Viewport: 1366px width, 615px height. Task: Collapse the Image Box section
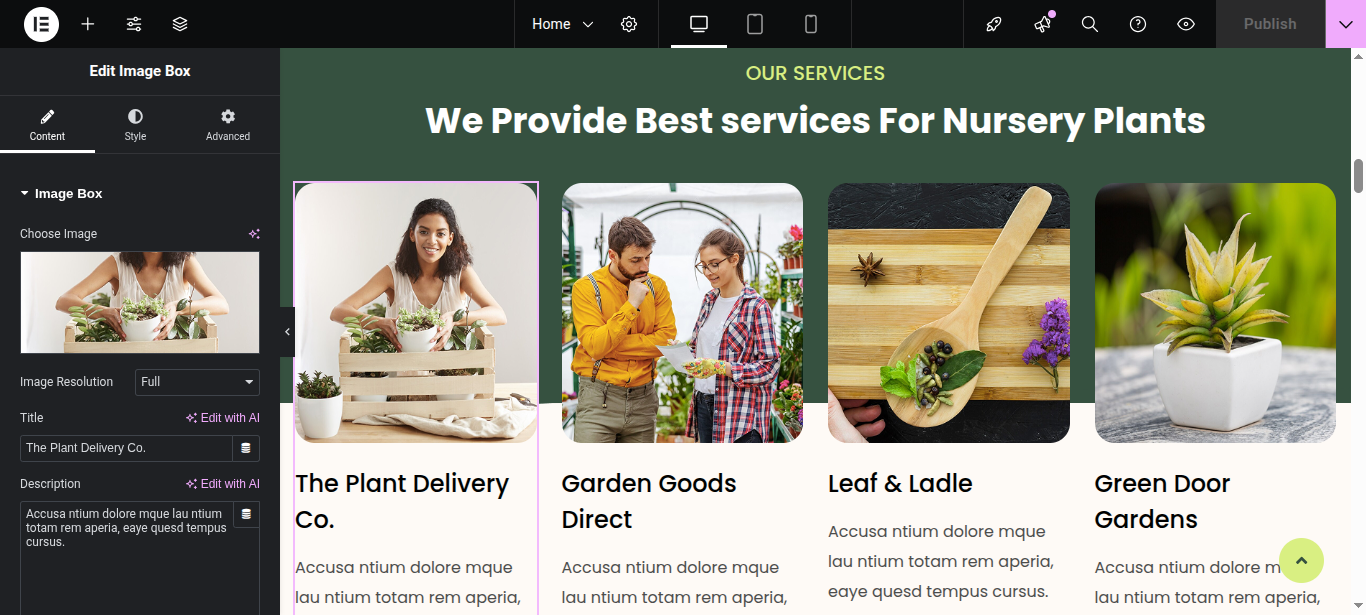(x=61, y=194)
